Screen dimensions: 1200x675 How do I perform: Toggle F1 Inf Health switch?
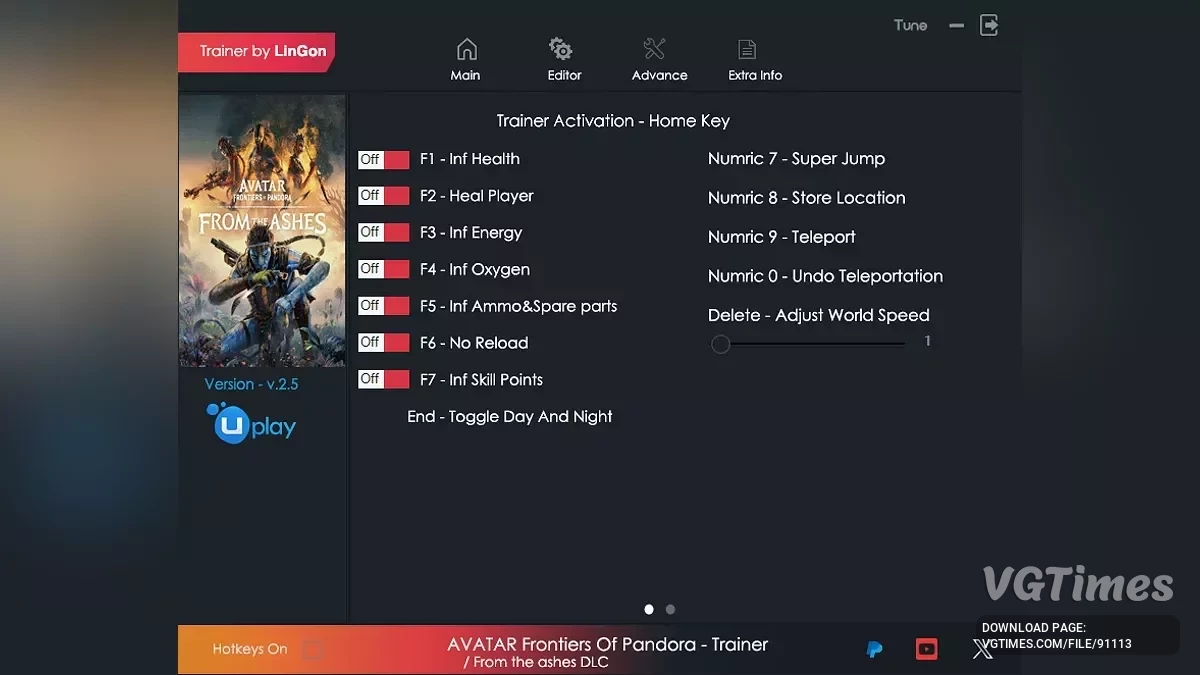(384, 159)
